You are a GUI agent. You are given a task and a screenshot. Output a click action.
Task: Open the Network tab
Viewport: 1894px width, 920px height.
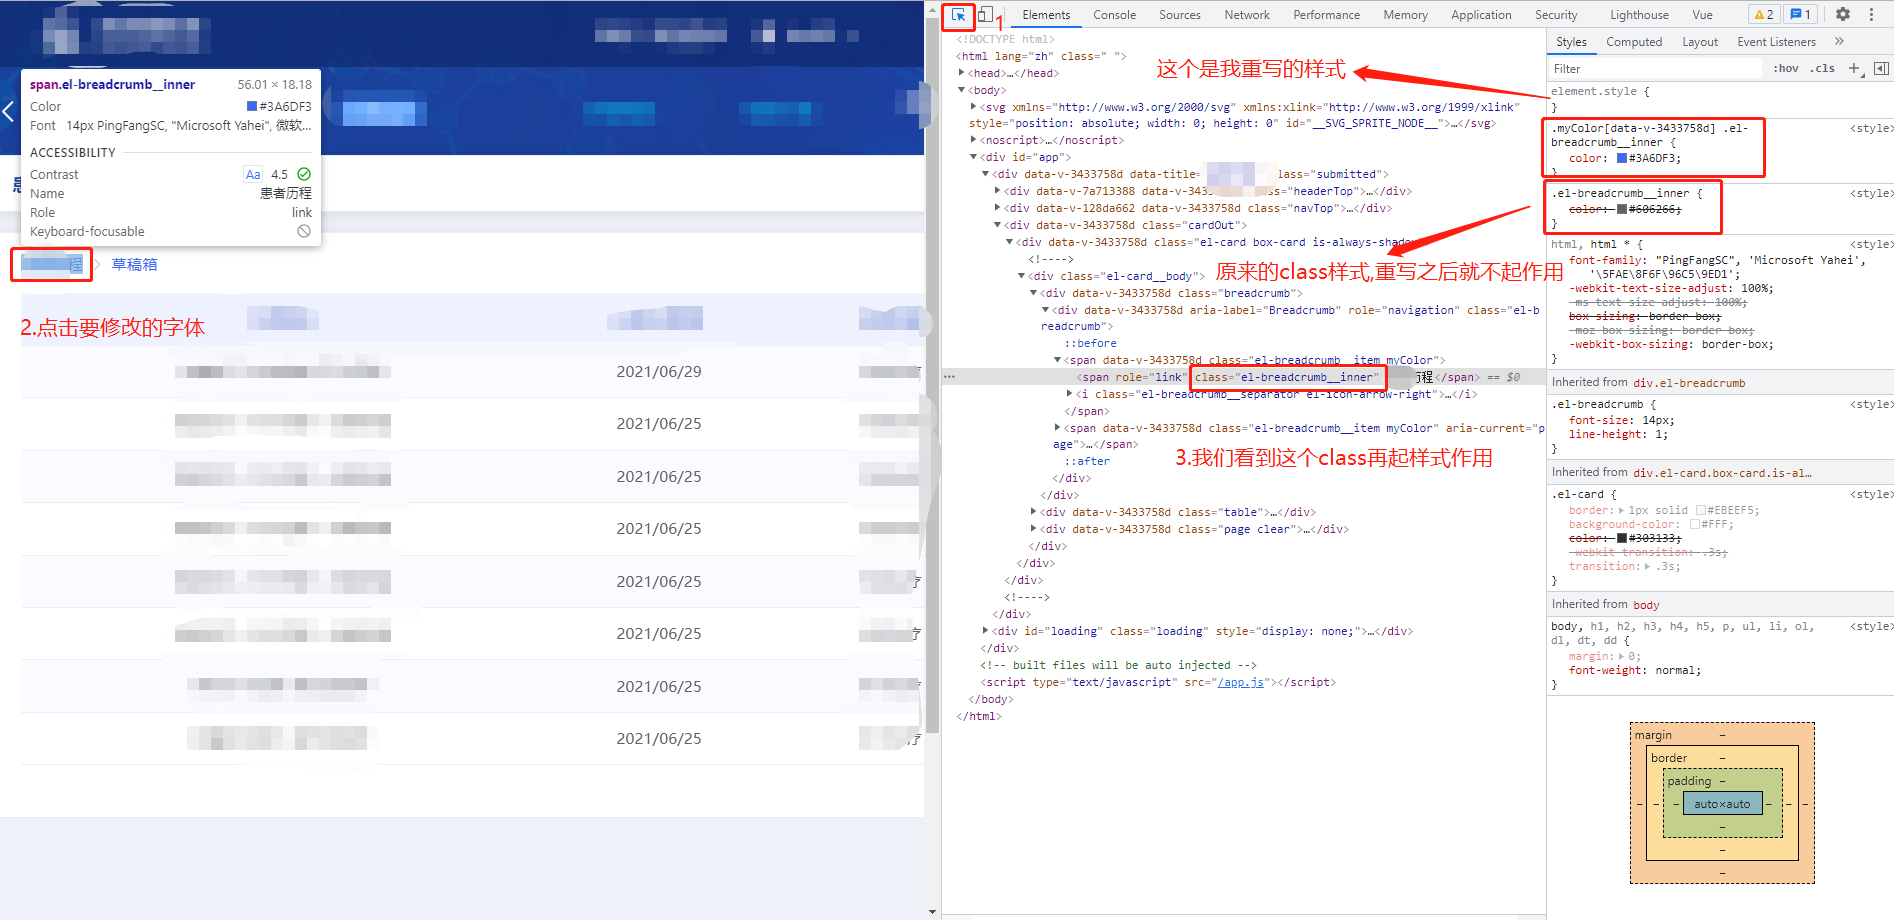1247,15
